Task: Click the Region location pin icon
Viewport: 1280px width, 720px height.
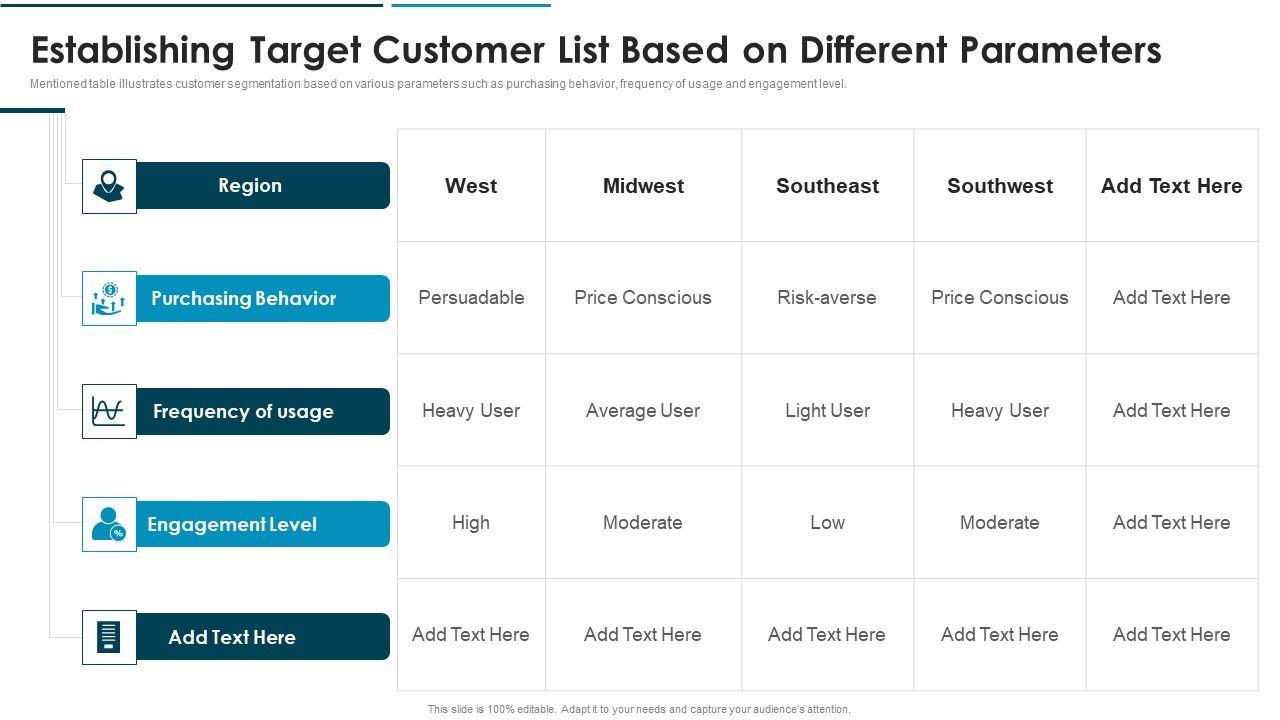Action: (x=109, y=186)
